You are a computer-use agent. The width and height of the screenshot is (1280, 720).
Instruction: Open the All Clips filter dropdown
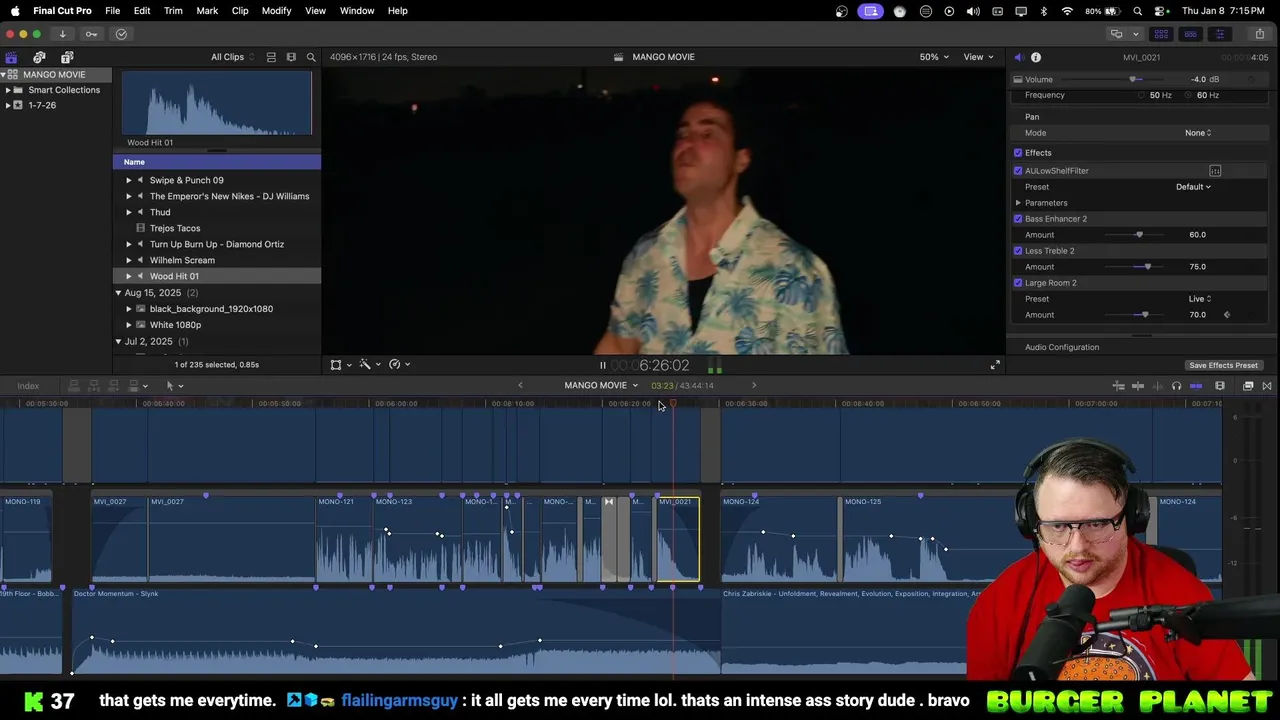click(x=232, y=57)
